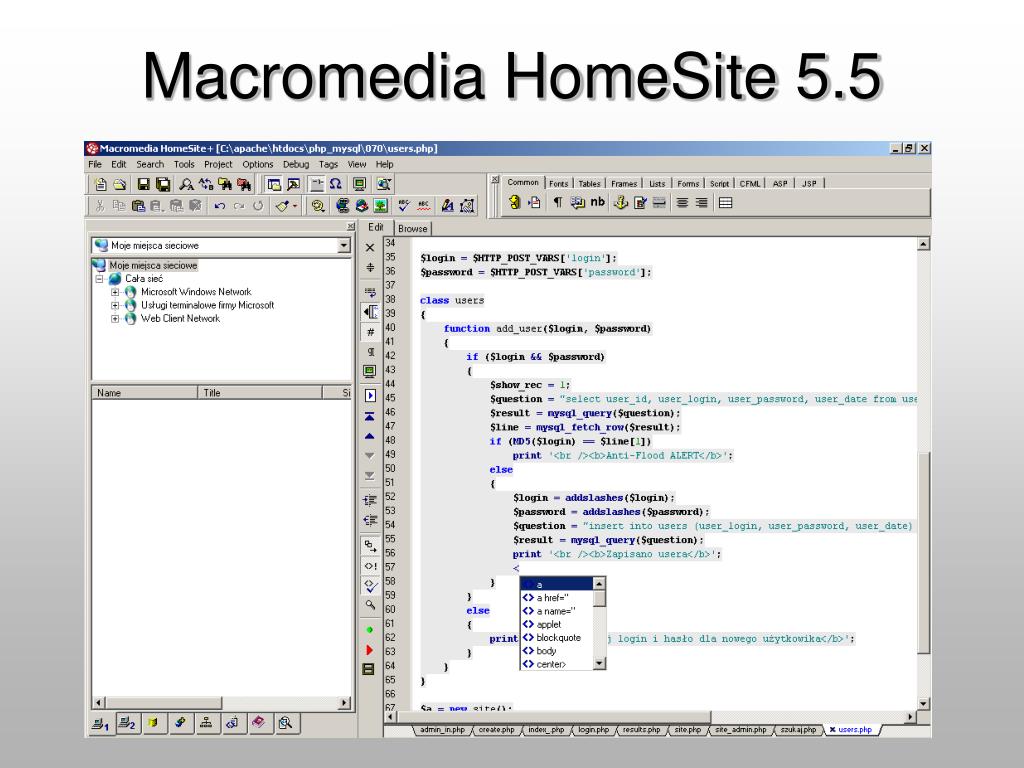Close users.php via tab X icon

[833, 729]
